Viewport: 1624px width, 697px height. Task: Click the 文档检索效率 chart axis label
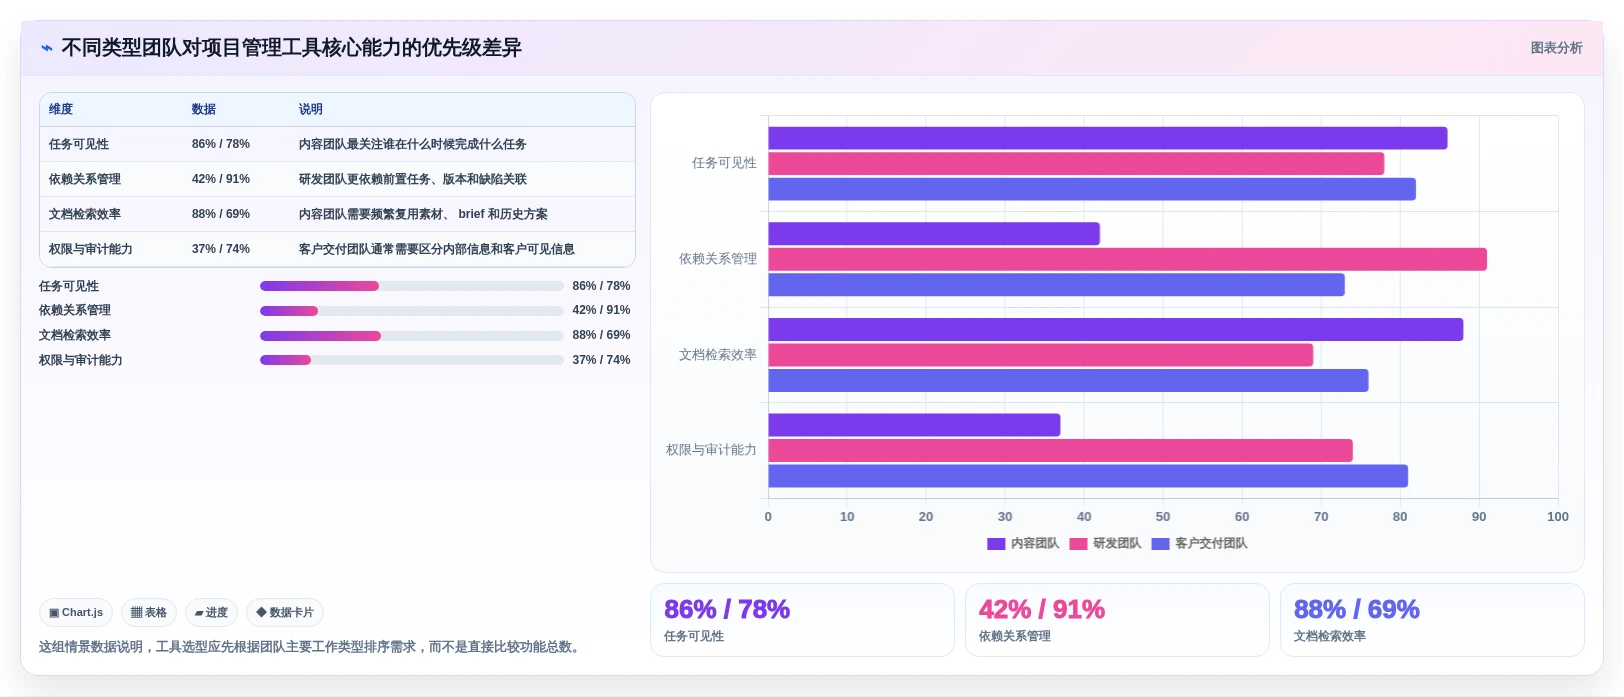(718, 355)
